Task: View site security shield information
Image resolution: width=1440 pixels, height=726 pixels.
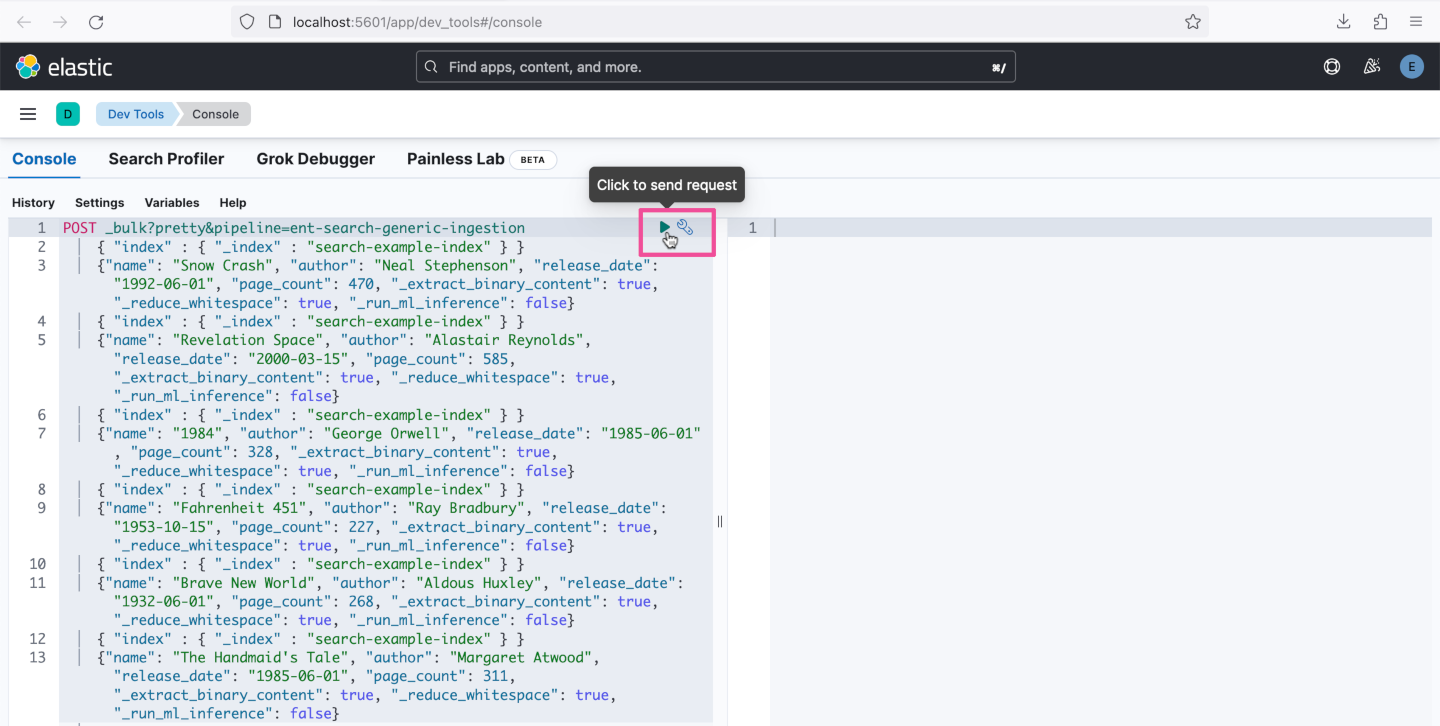Action: [x=247, y=22]
